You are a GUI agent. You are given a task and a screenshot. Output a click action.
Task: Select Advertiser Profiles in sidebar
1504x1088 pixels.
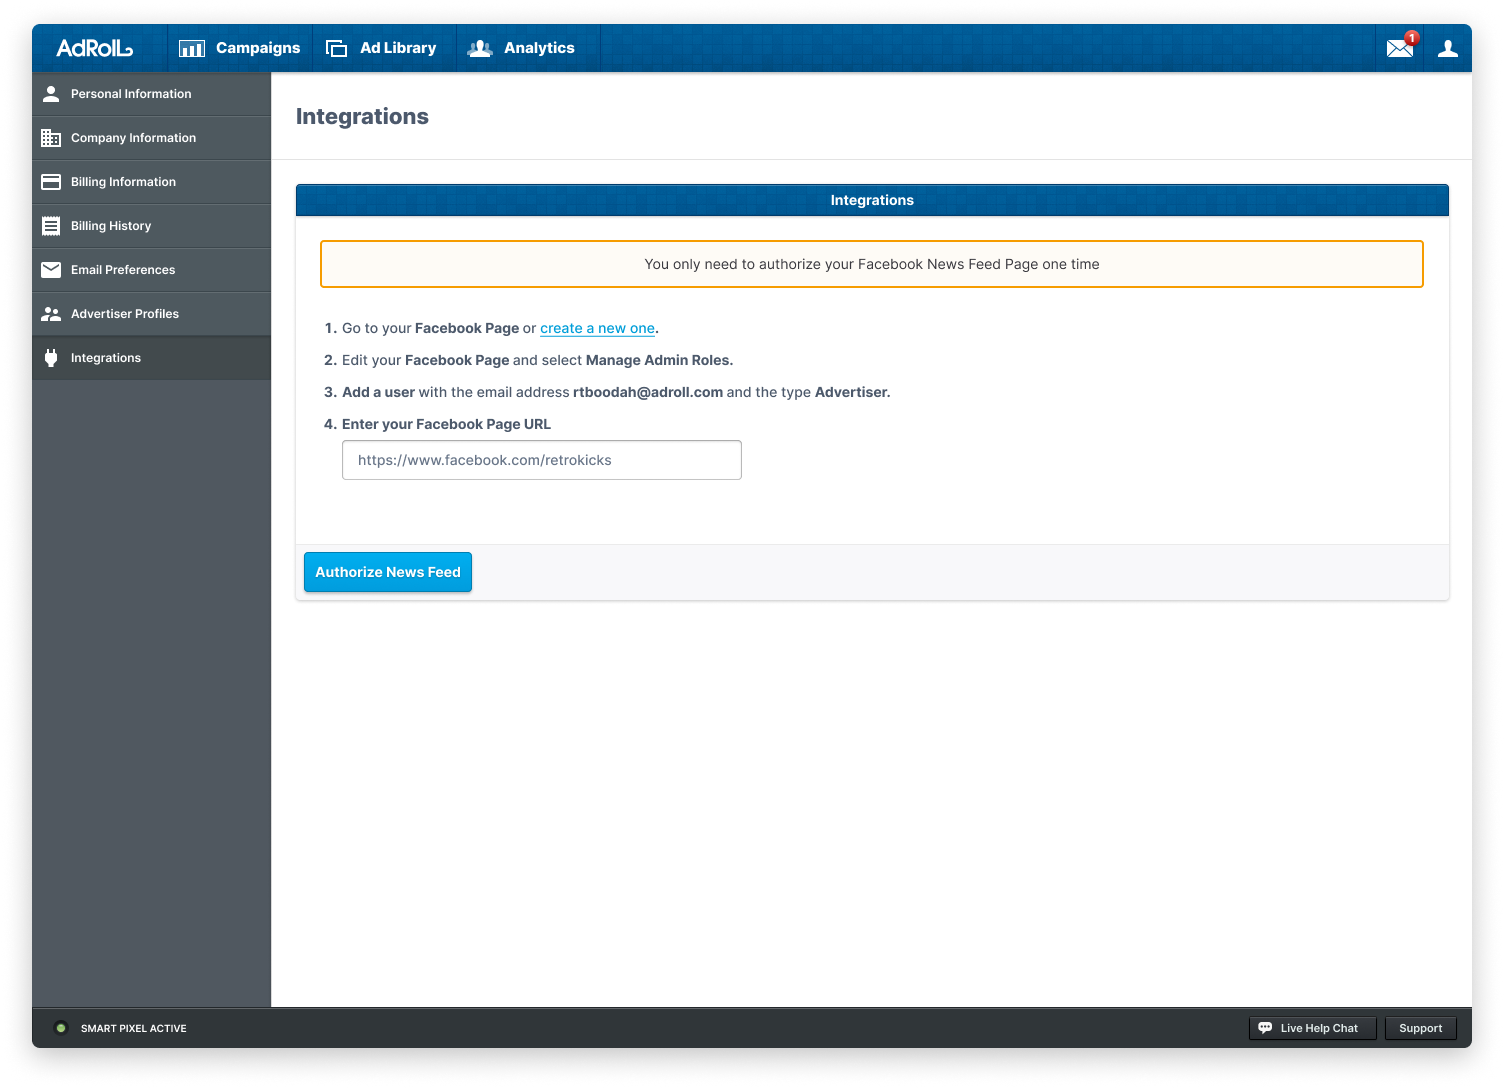(125, 314)
